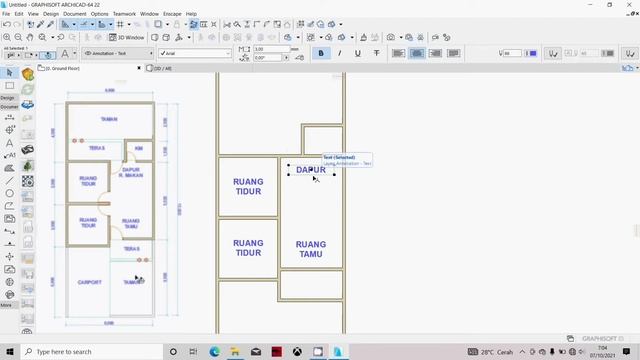Expand the Document toolbox group
Image resolution: width=640 pixels, height=360 pixels.
tap(9, 107)
